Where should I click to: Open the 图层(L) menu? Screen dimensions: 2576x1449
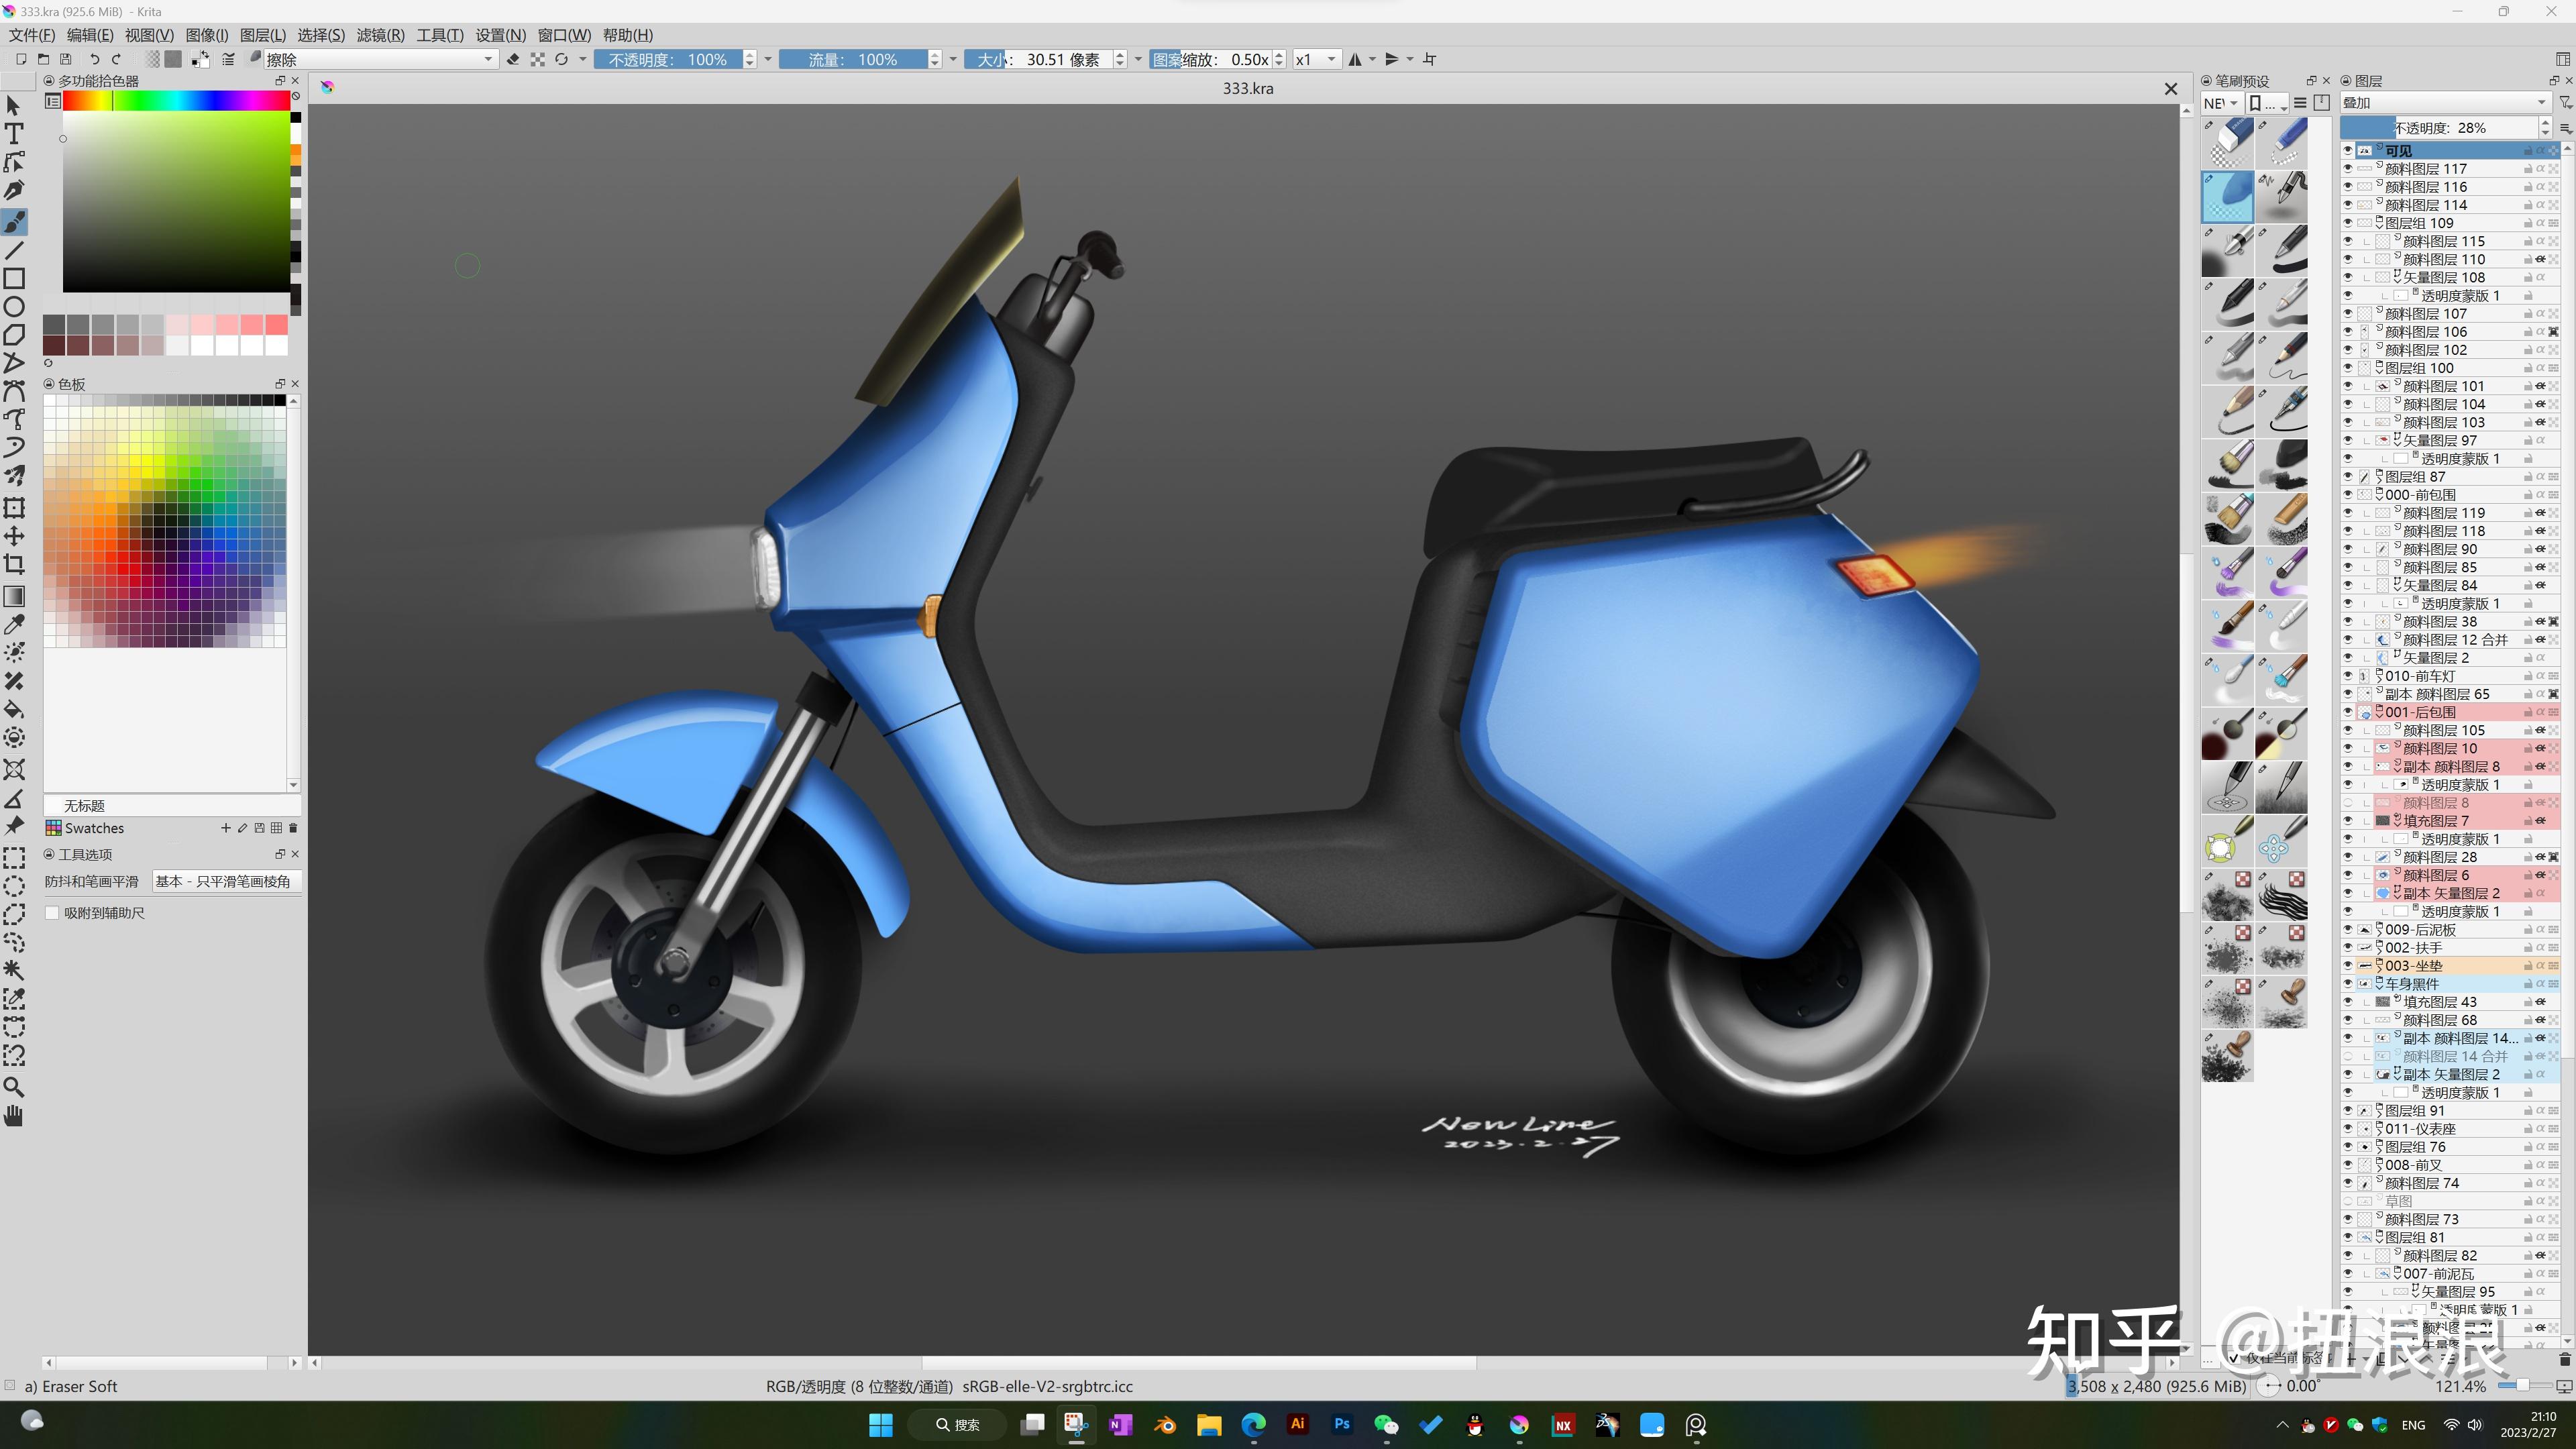[x=263, y=35]
